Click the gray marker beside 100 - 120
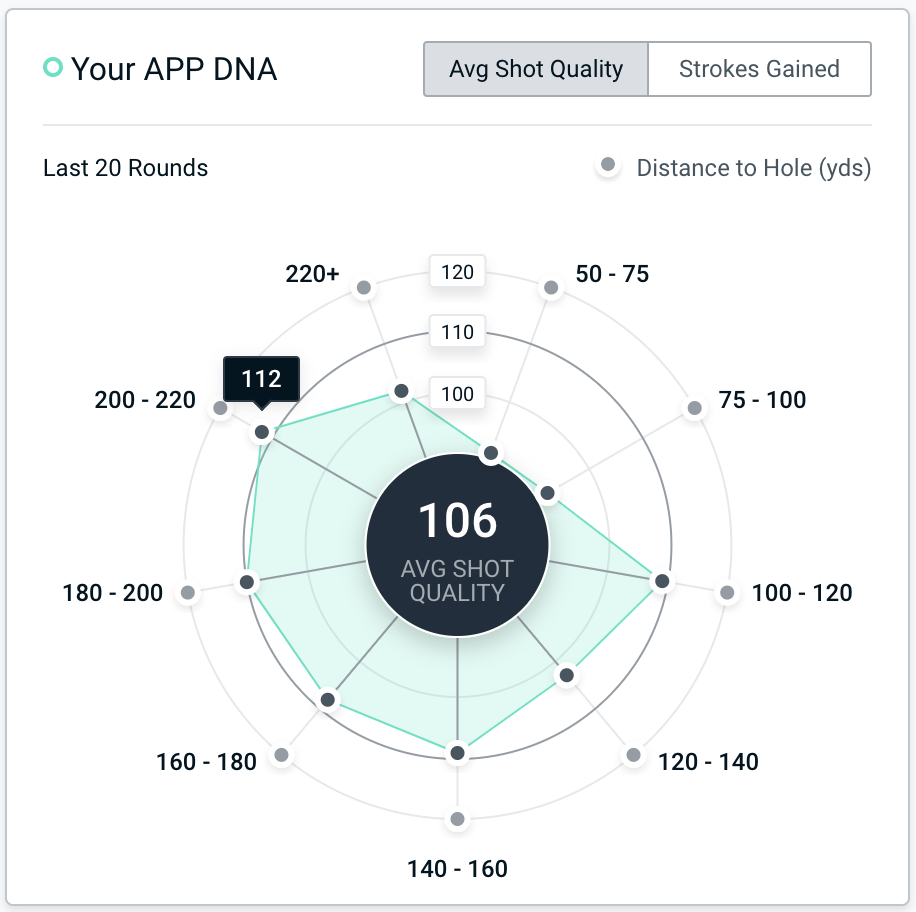Screen dimensions: 916x912 727,593
